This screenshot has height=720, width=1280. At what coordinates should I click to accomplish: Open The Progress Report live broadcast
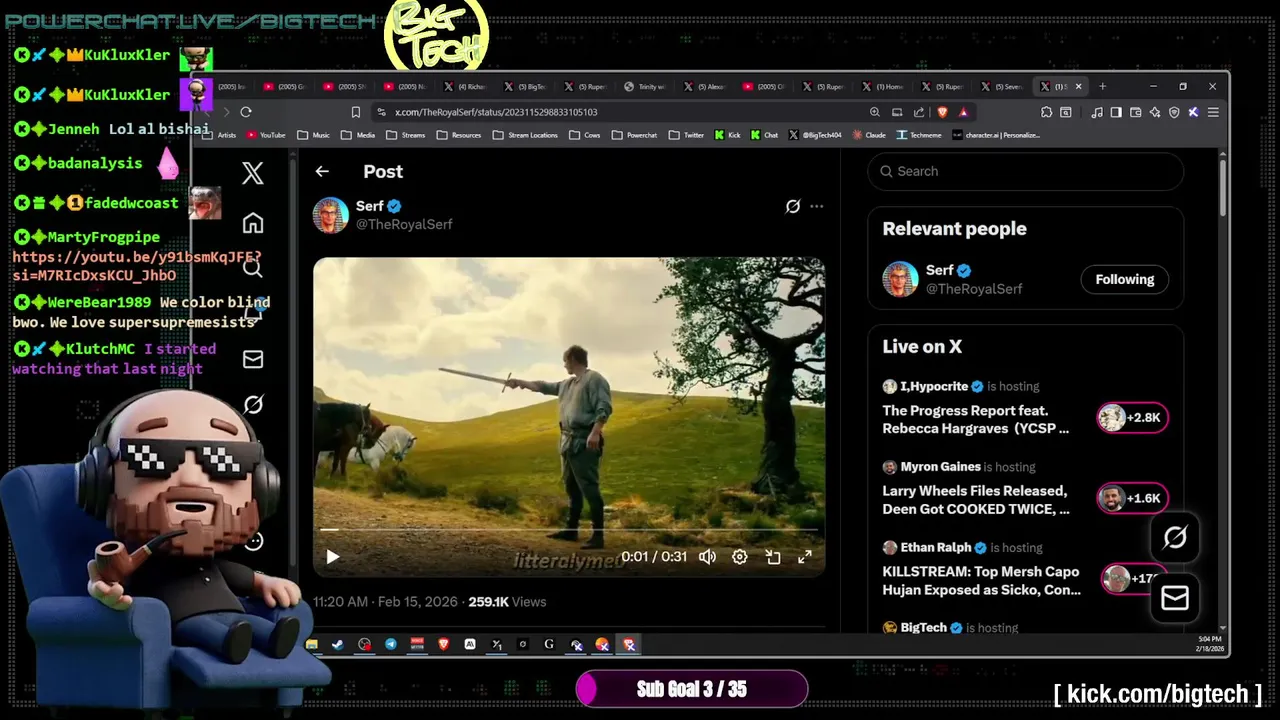tap(976, 419)
